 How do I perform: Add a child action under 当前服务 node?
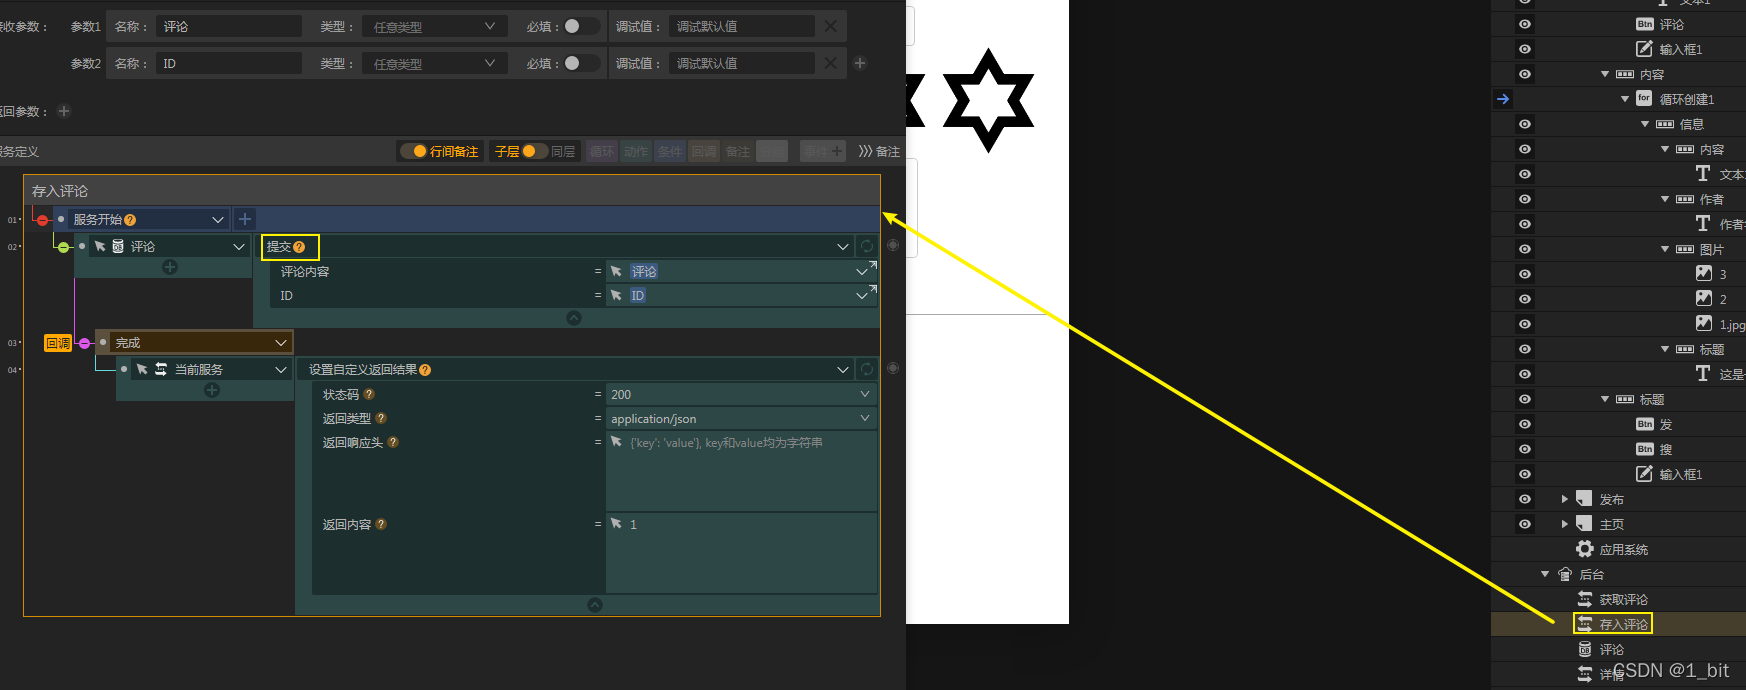tap(212, 390)
